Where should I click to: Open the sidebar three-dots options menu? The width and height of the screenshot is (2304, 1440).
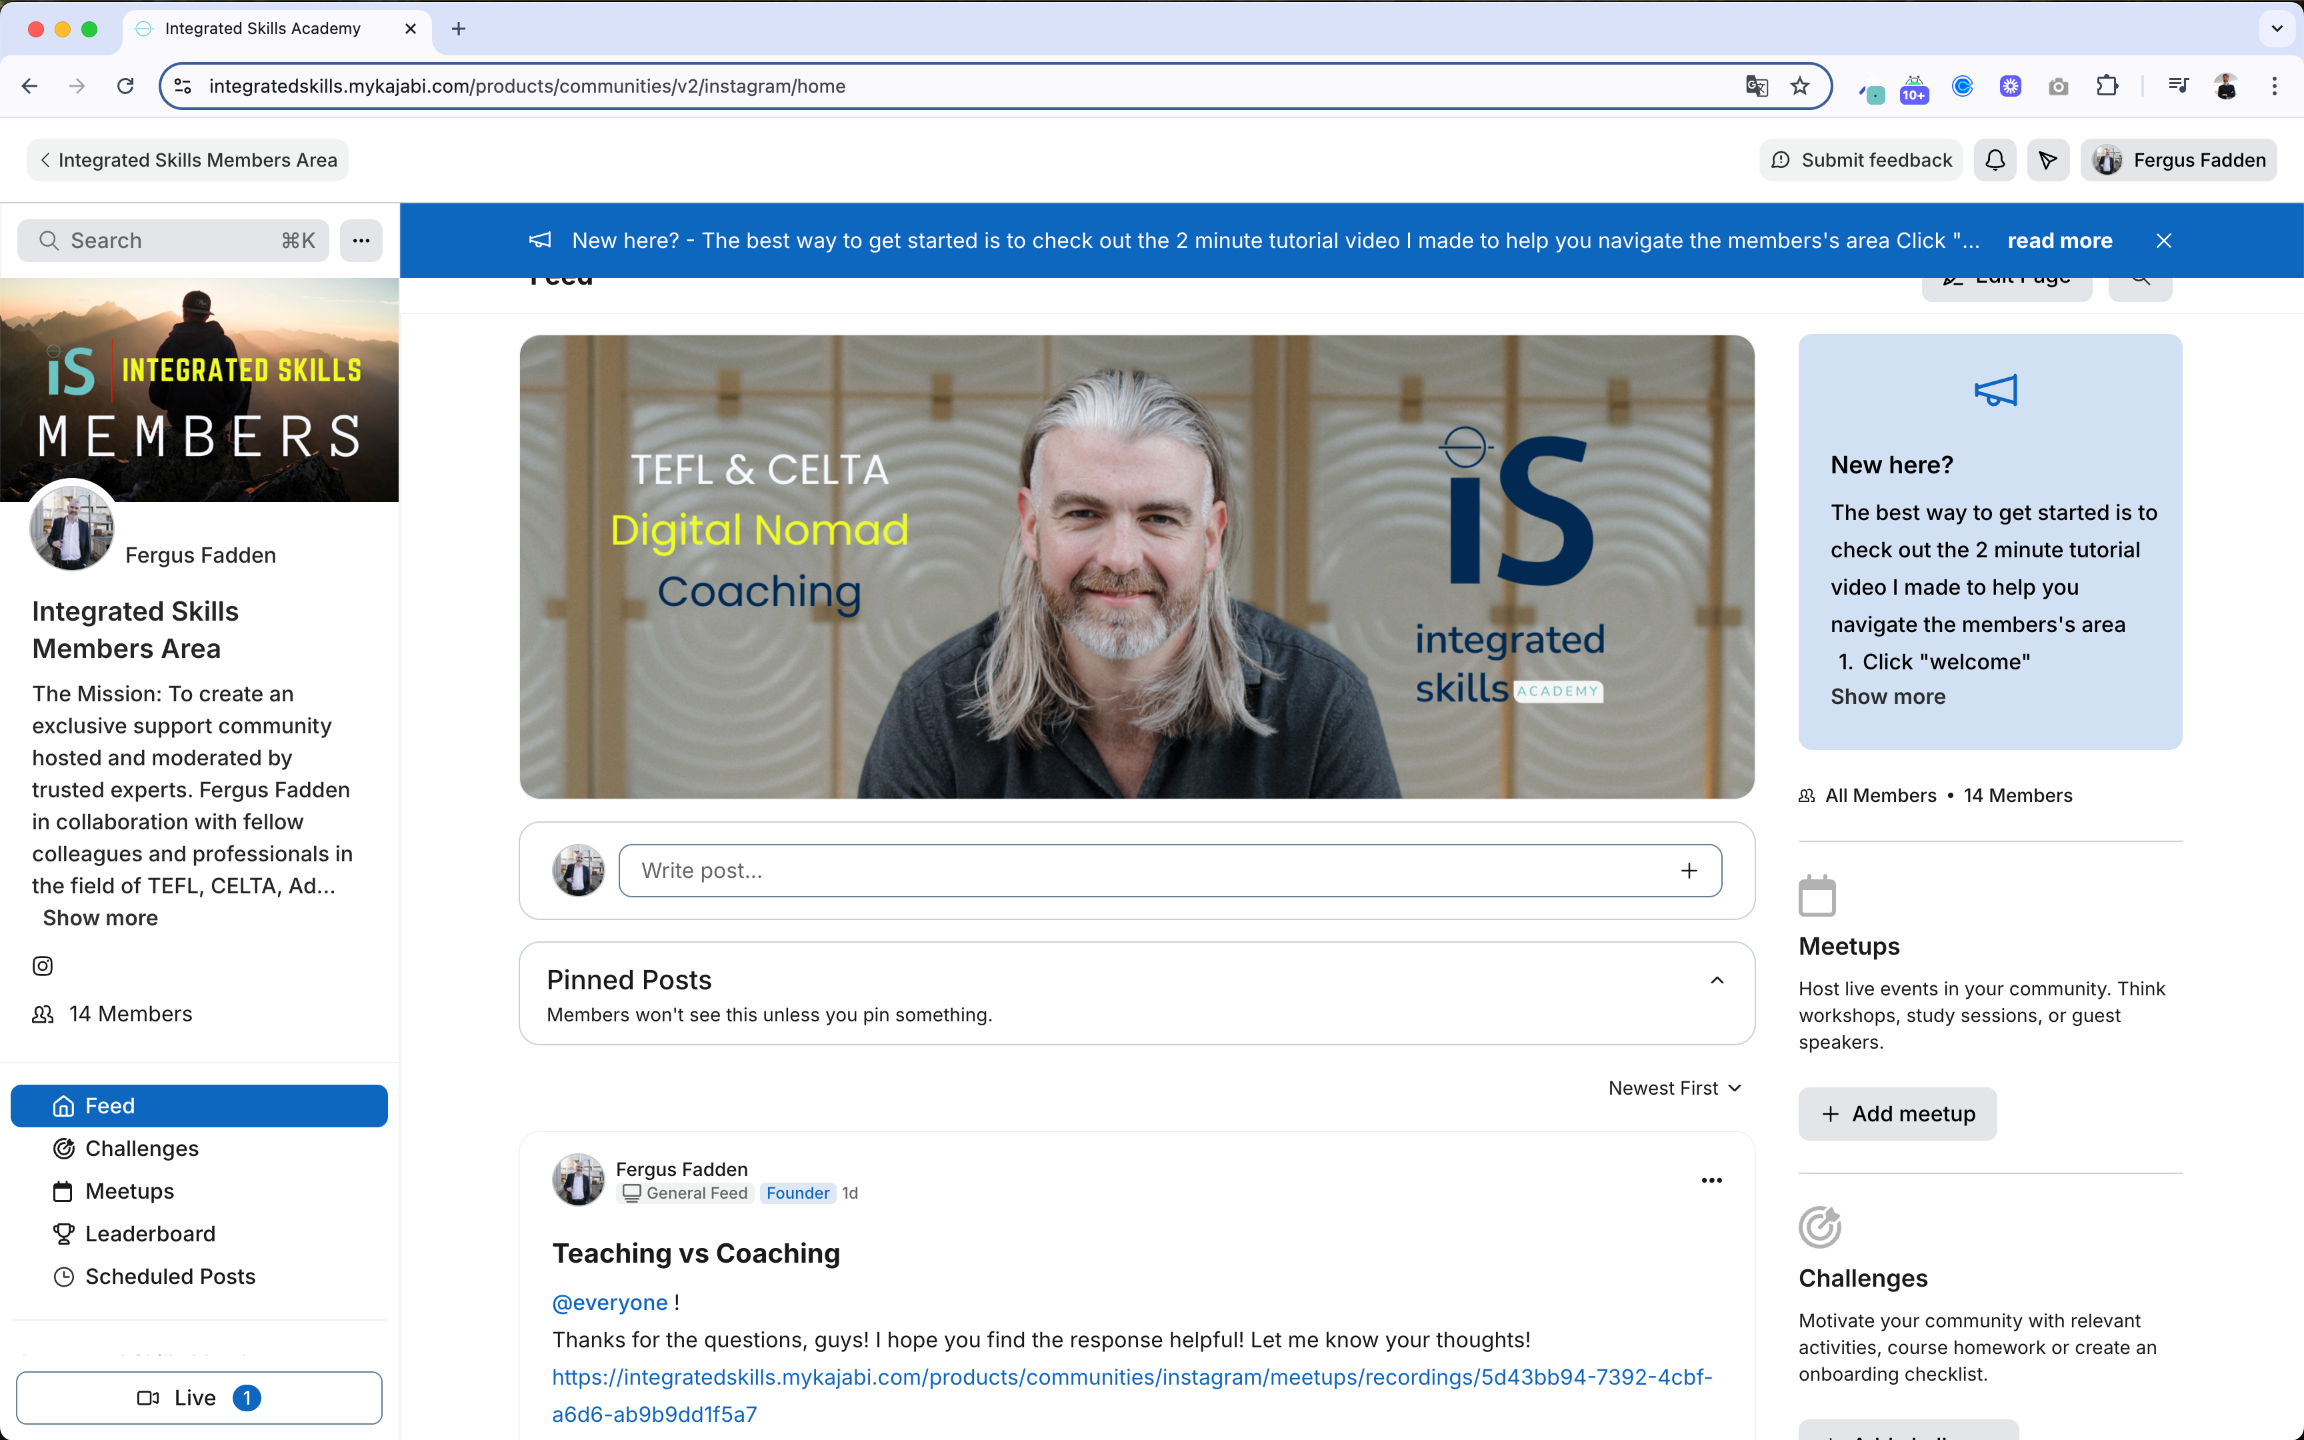(361, 240)
